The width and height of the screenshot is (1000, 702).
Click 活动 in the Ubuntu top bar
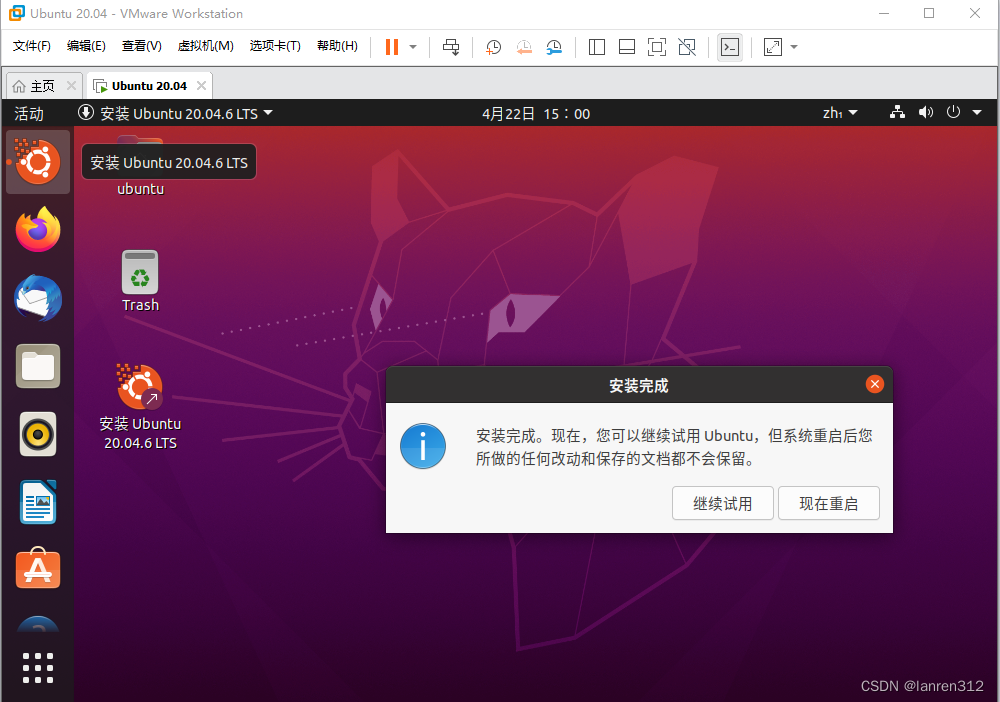coord(29,113)
